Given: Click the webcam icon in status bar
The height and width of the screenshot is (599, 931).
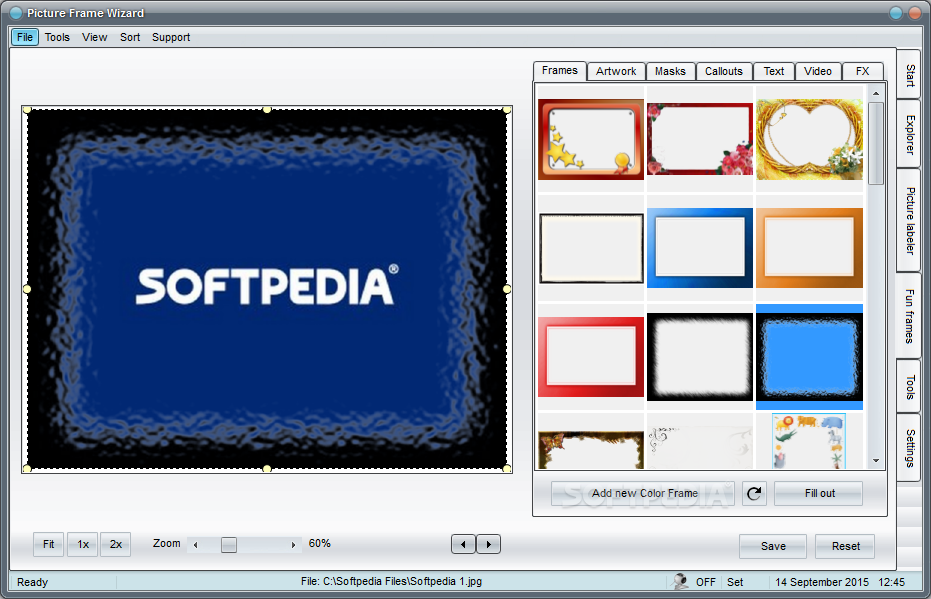Looking at the screenshot, I should (x=680, y=581).
